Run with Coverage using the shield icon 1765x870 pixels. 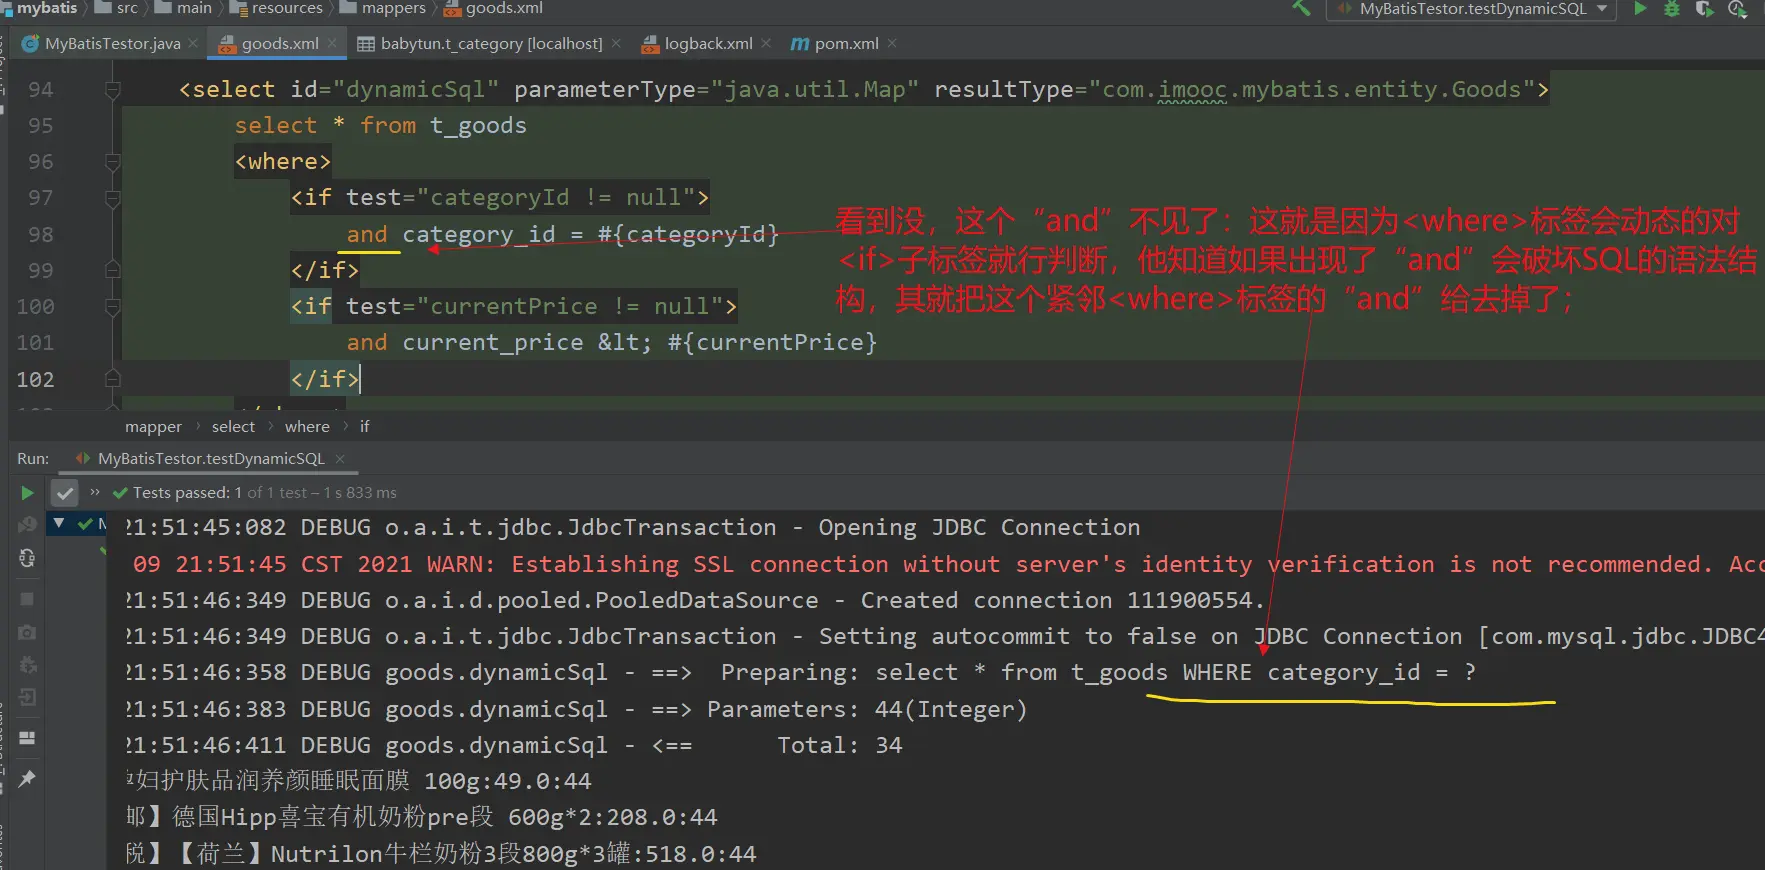click(1704, 9)
